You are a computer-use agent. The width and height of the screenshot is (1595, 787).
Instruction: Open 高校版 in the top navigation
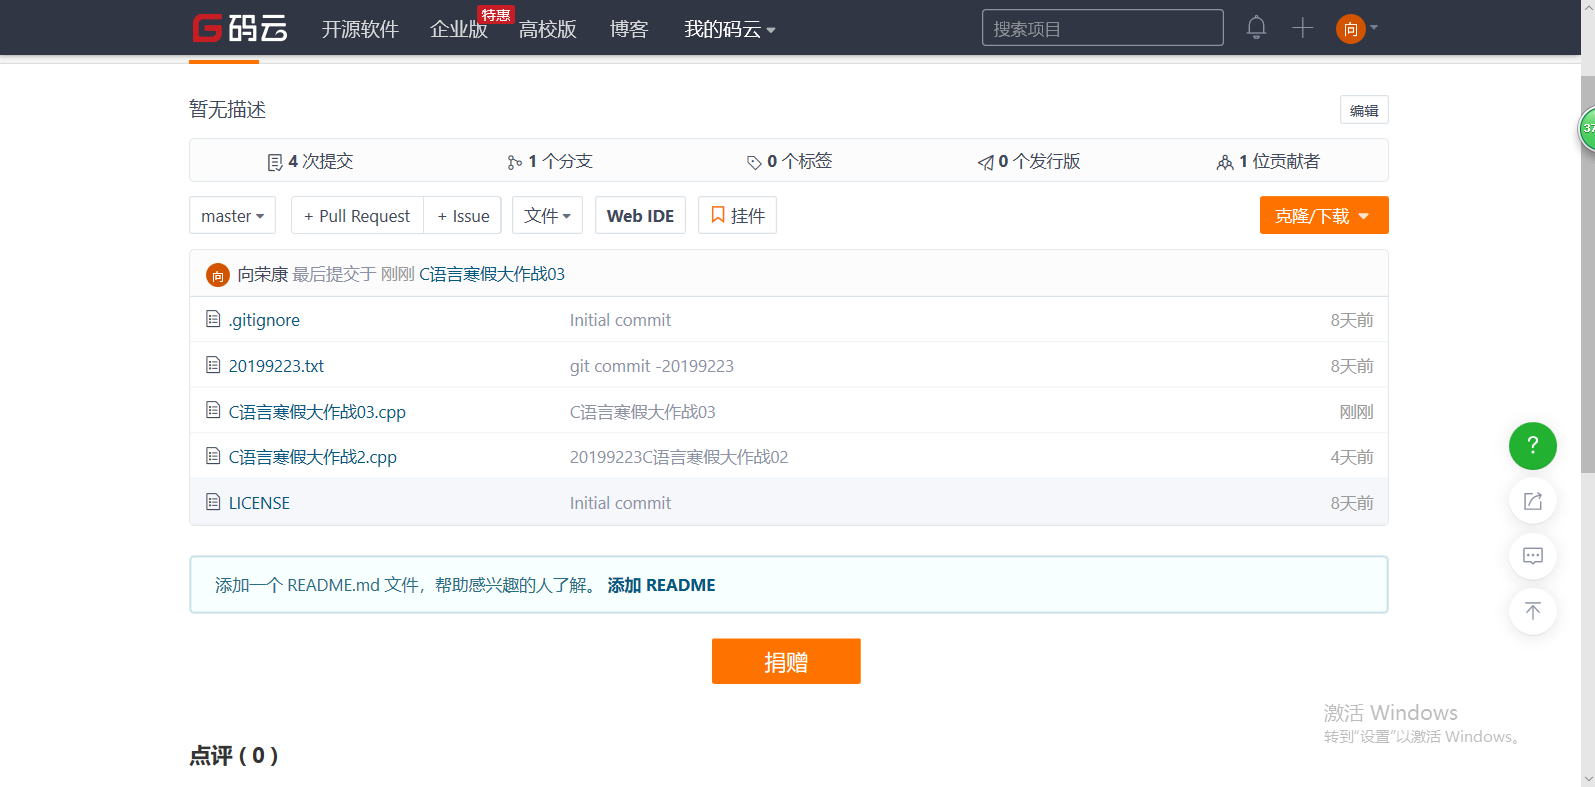tap(548, 29)
